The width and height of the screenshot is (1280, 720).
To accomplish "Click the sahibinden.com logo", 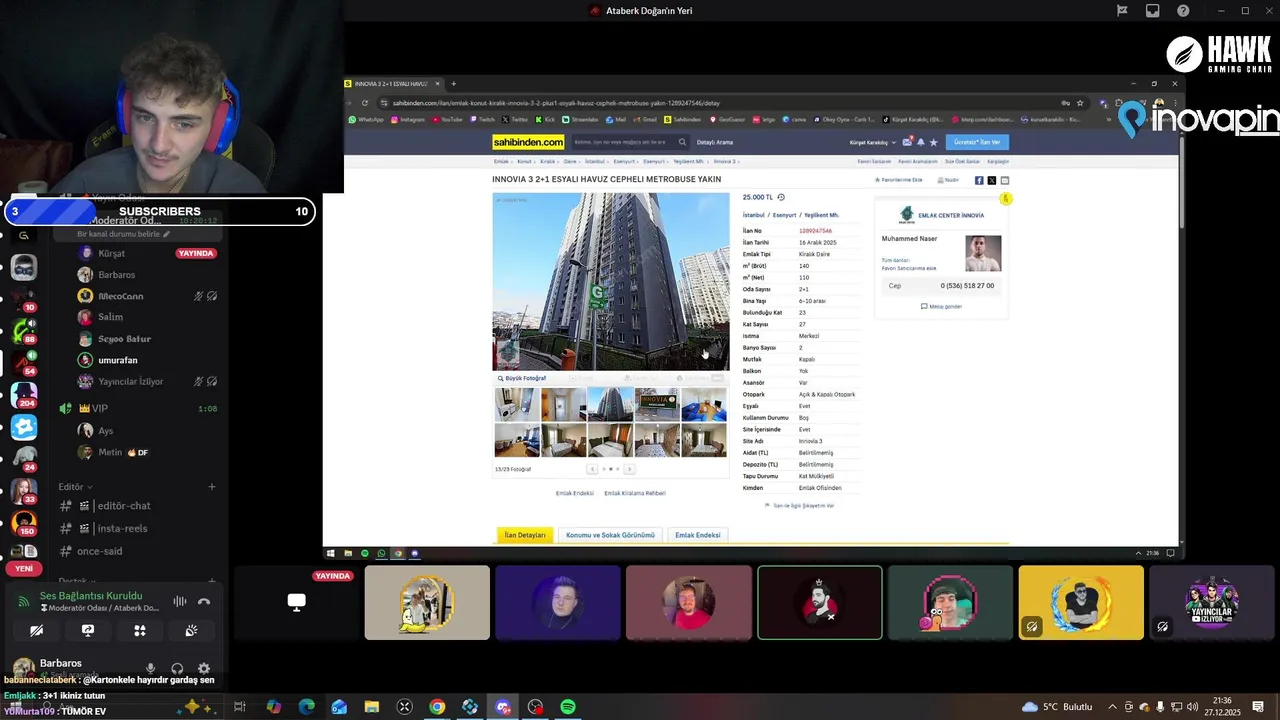I will [528, 142].
